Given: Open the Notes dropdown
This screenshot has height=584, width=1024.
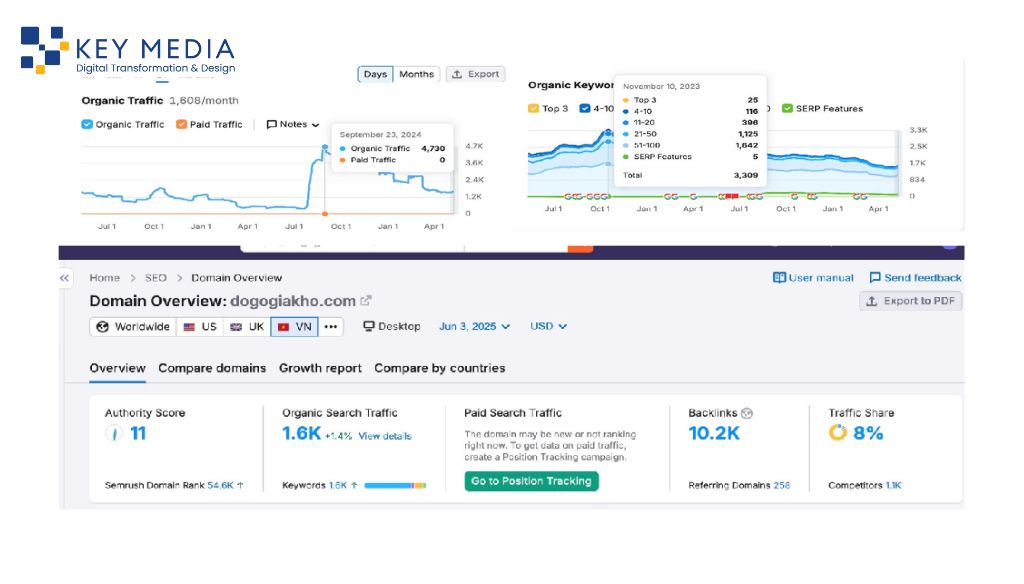Looking at the screenshot, I should (x=293, y=124).
